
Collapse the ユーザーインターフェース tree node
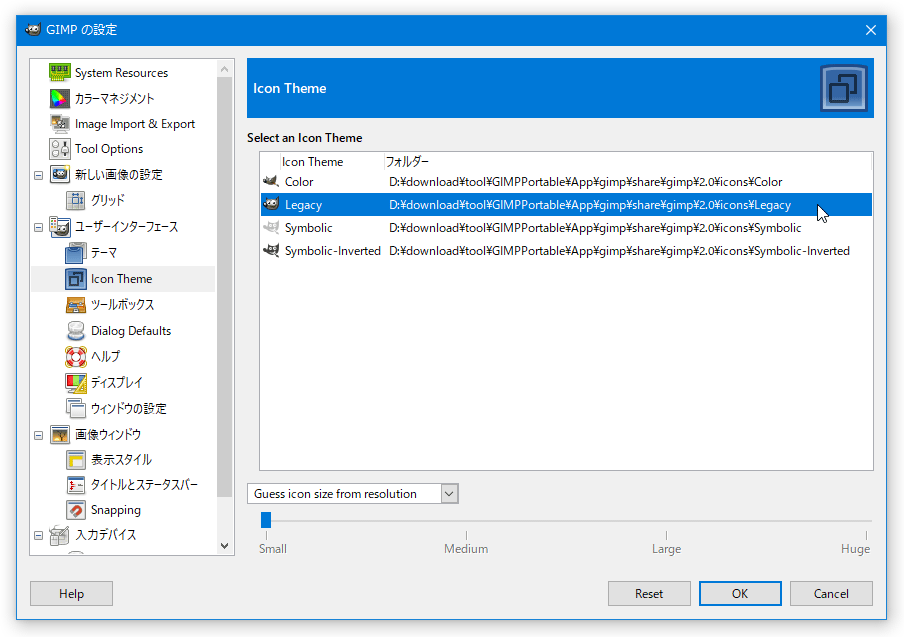click(39, 228)
